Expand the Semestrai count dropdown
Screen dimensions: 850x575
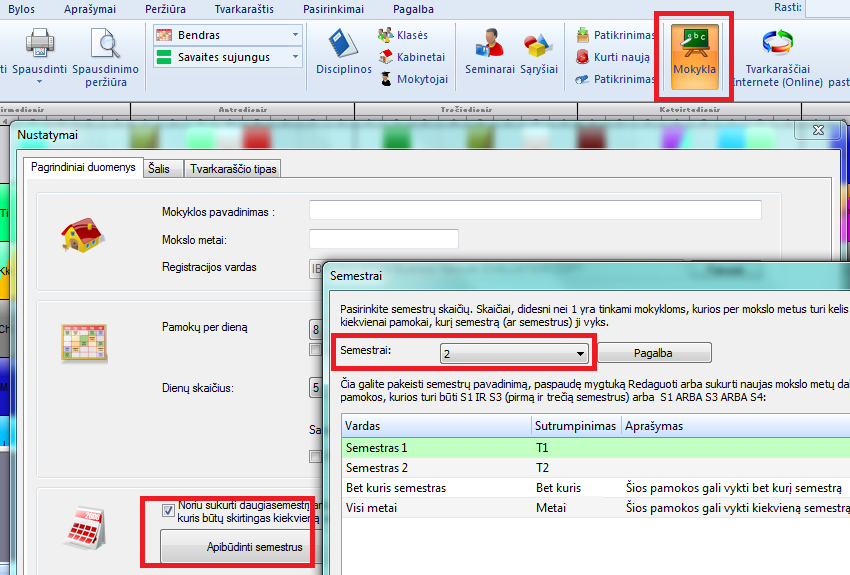[579, 354]
